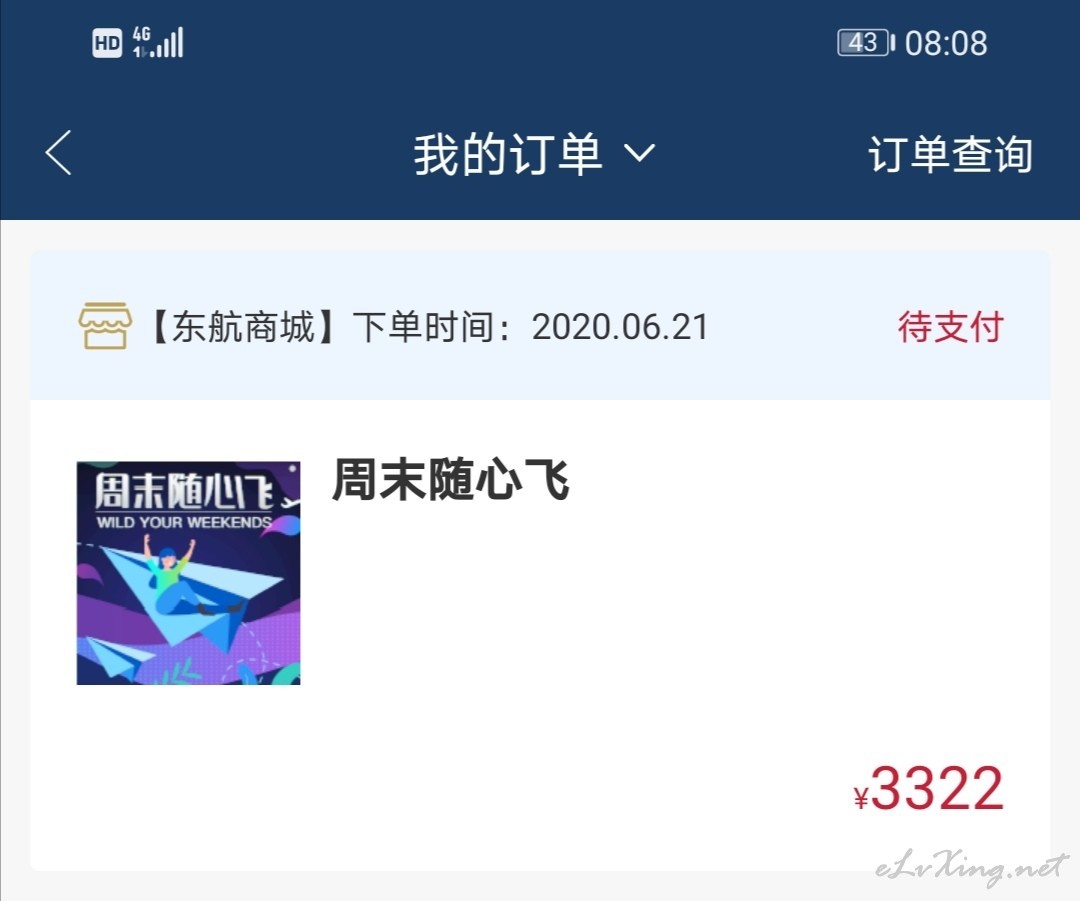This screenshot has width=1080, height=901.
Task: Tap the WILD YOUR WEEKENDS banner text
Action: (184, 522)
